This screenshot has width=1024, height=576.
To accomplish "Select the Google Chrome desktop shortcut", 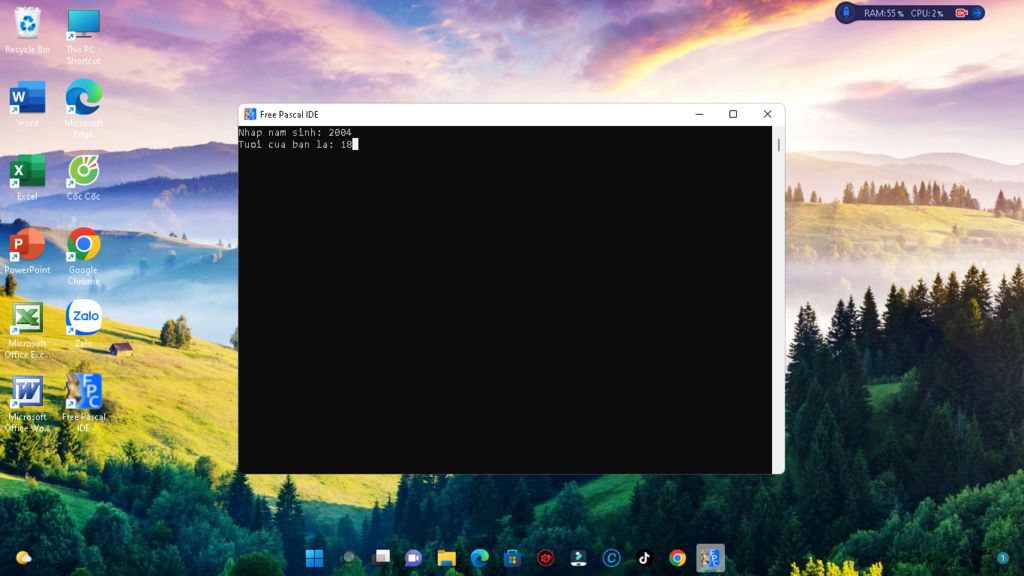I will point(83,256).
